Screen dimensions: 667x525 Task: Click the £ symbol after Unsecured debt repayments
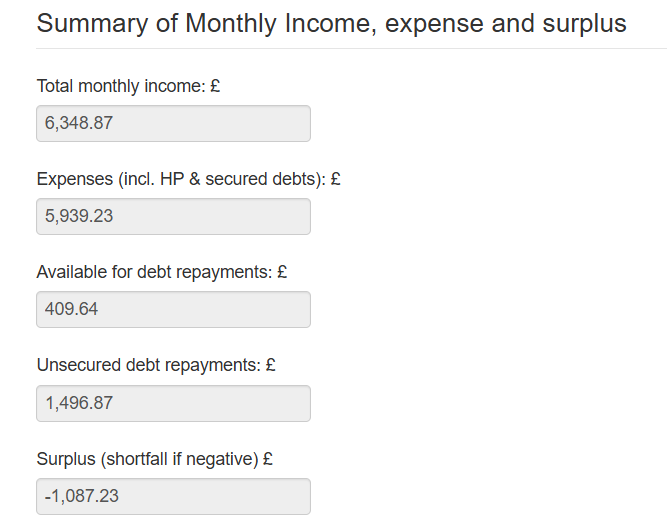pos(271,365)
